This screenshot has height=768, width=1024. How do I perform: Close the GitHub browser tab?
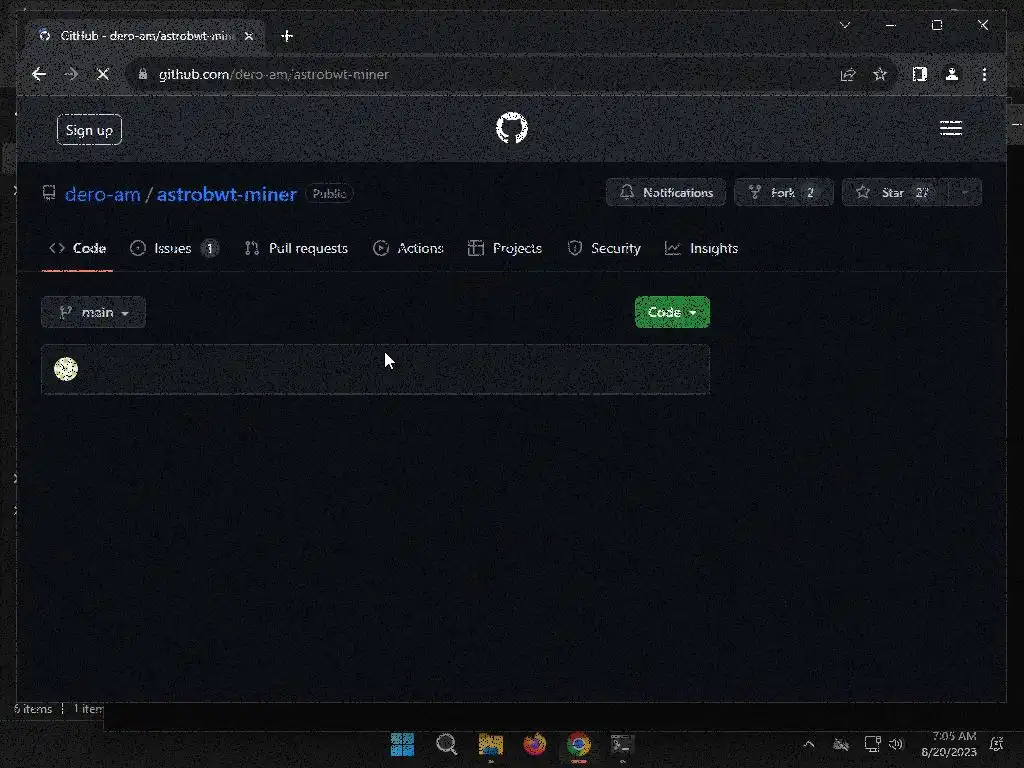pyautogui.click(x=249, y=36)
